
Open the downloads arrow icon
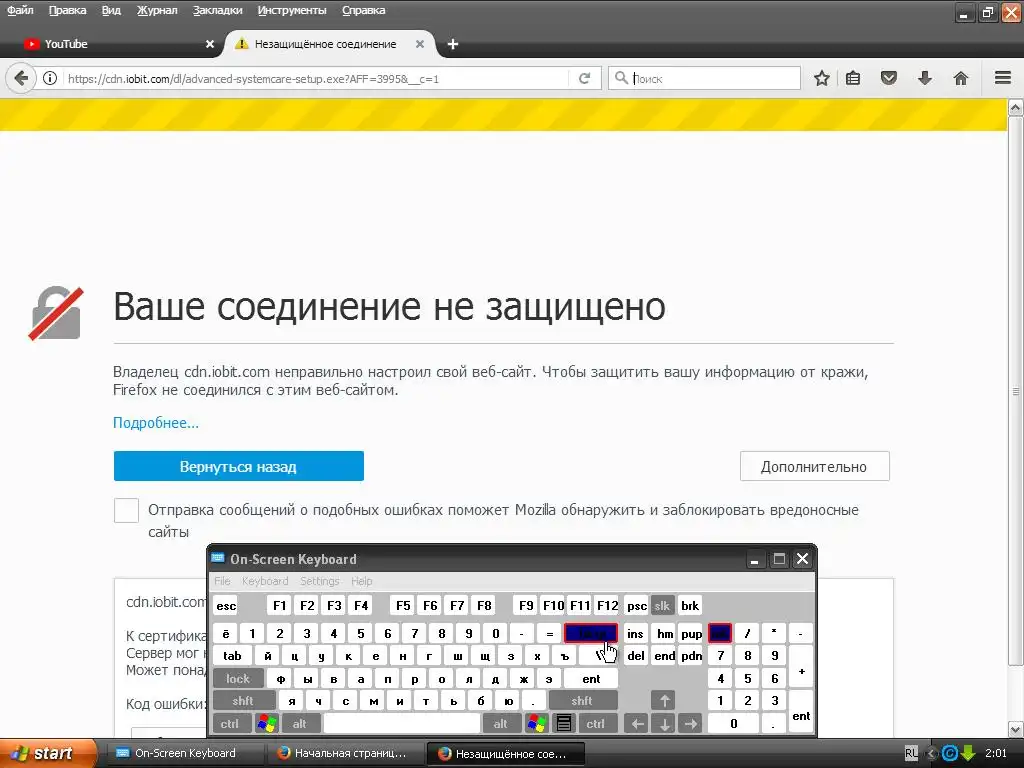pos(925,78)
